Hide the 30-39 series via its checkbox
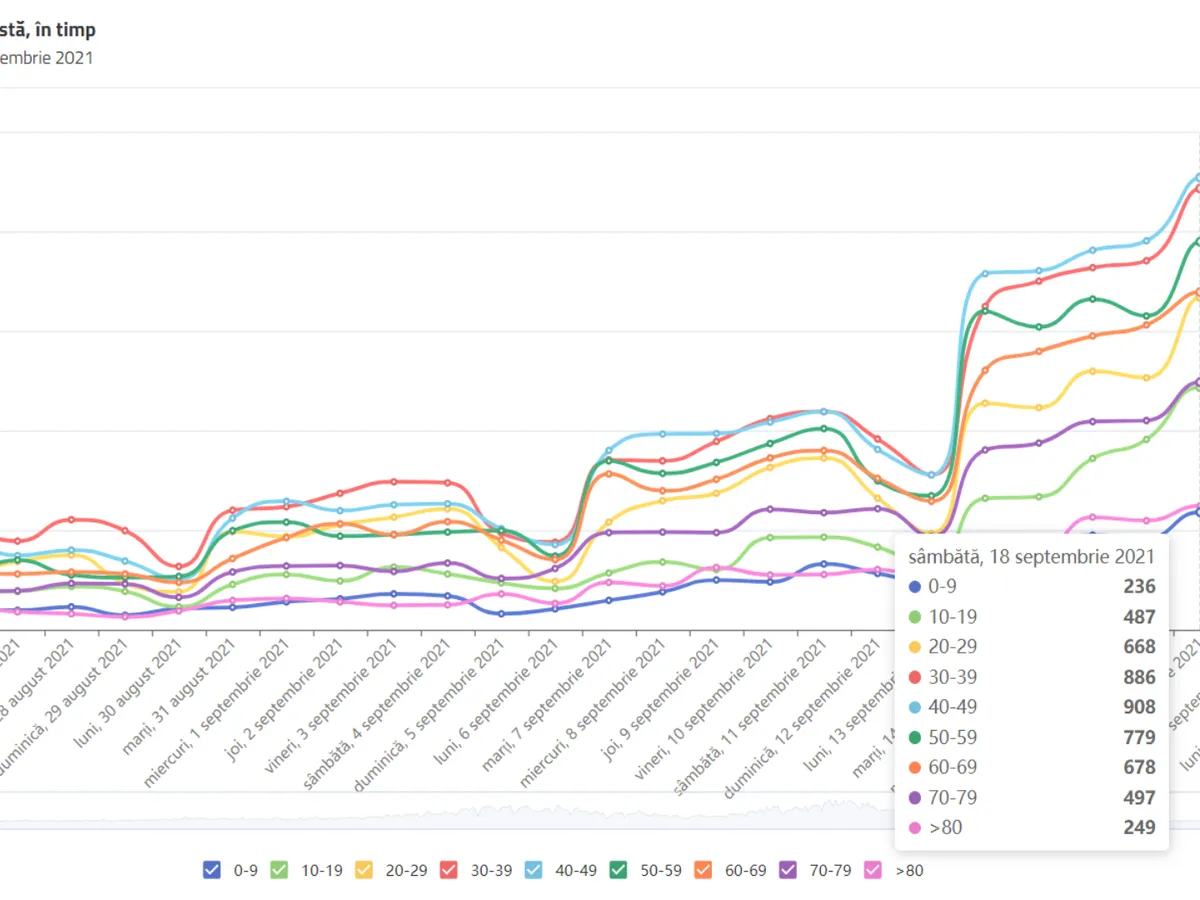Viewport: 1200px width, 900px height. [449, 870]
